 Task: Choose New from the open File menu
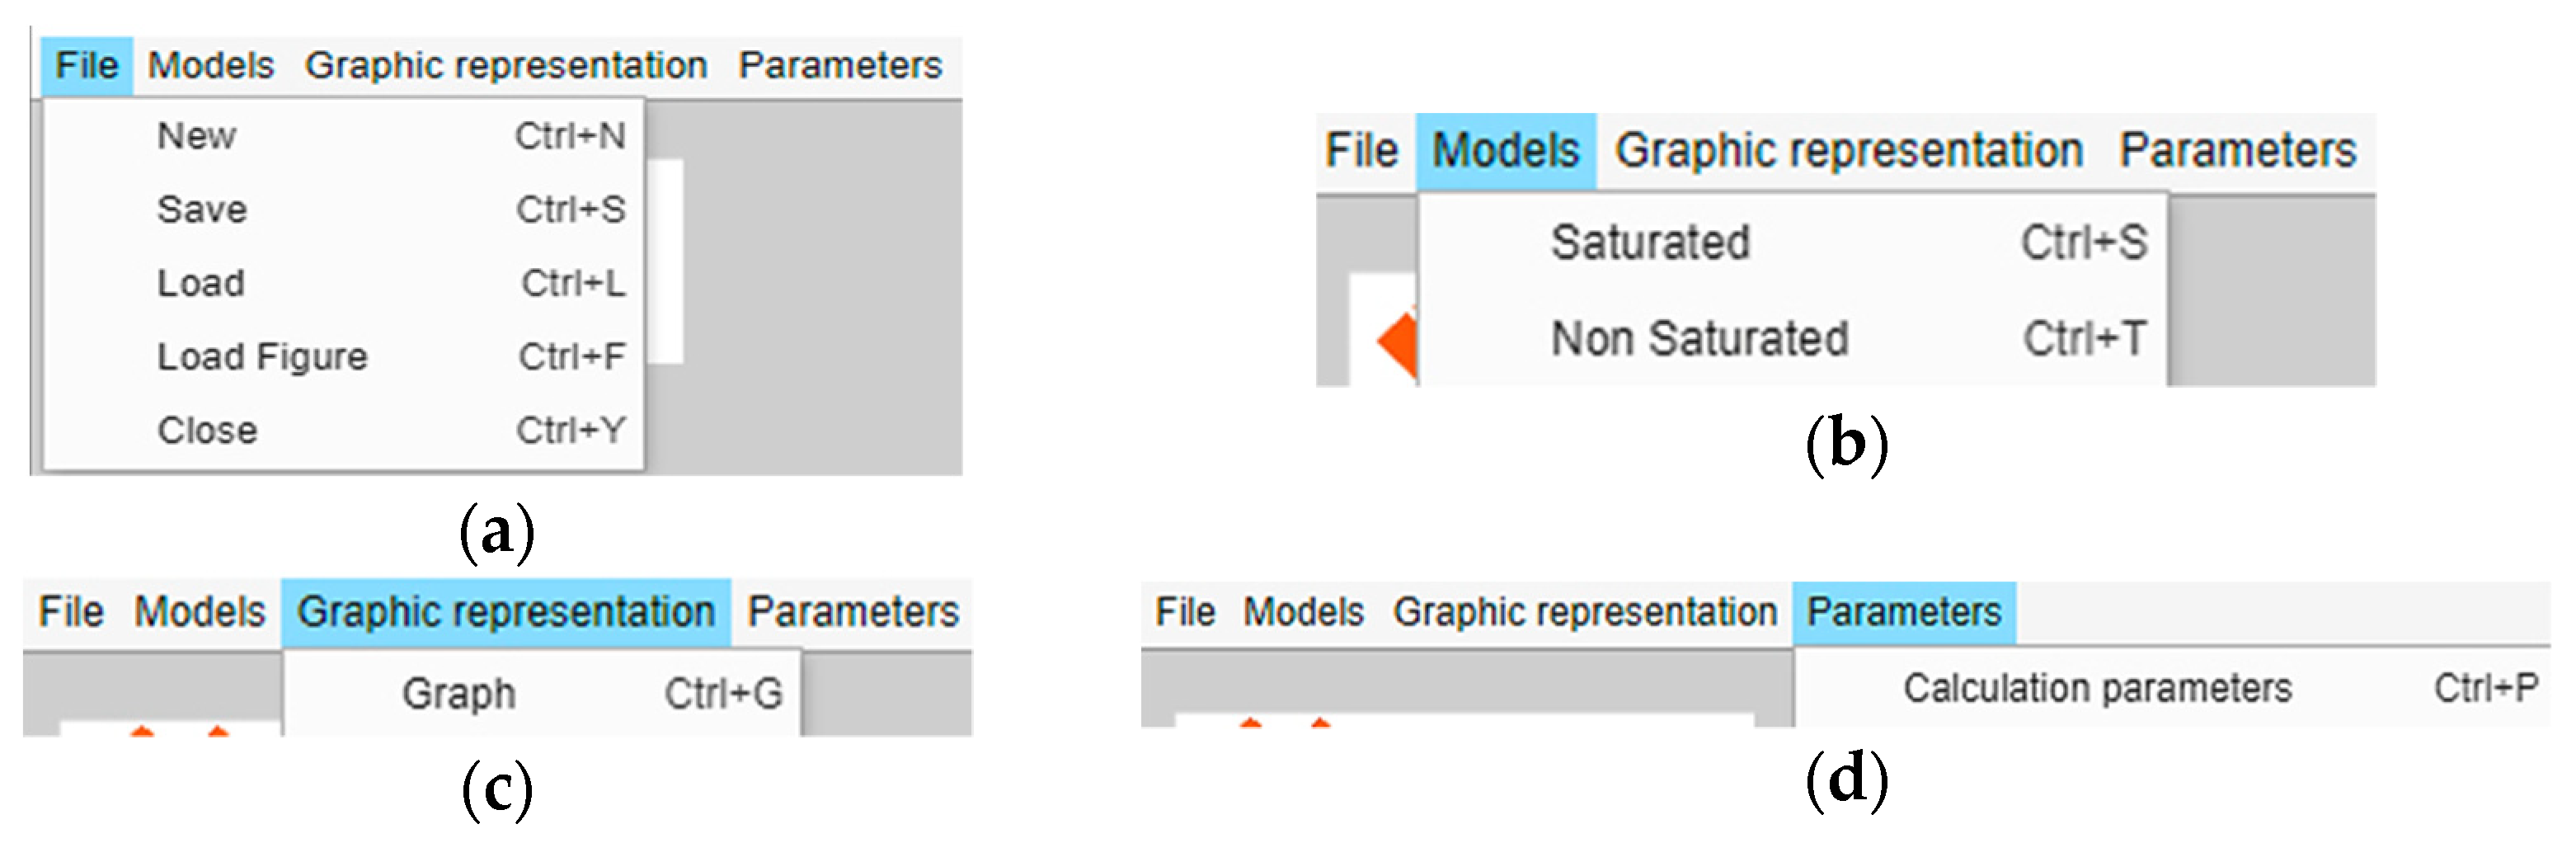click(197, 136)
